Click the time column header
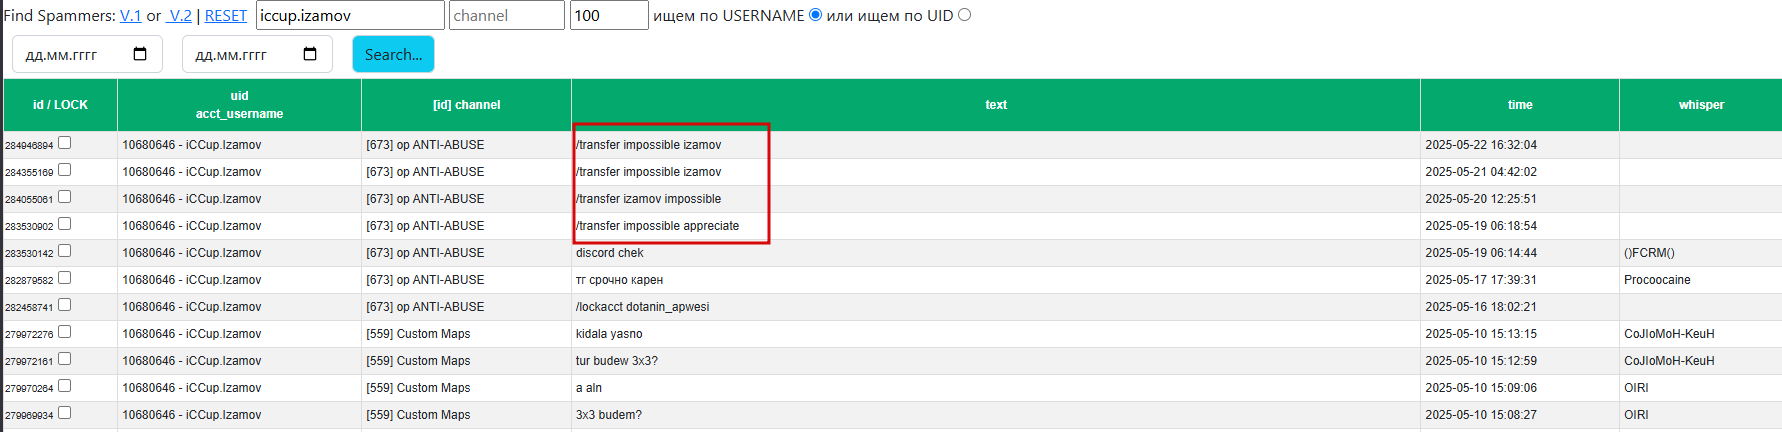 [x=1520, y=105]
